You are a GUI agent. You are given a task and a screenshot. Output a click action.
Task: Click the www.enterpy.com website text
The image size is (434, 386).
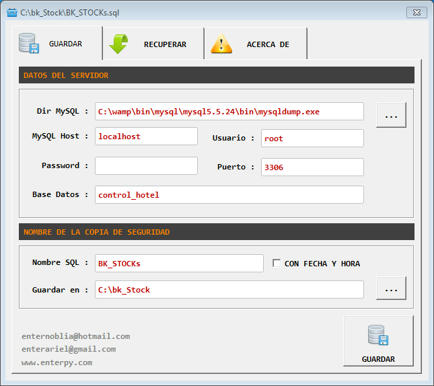57,362
